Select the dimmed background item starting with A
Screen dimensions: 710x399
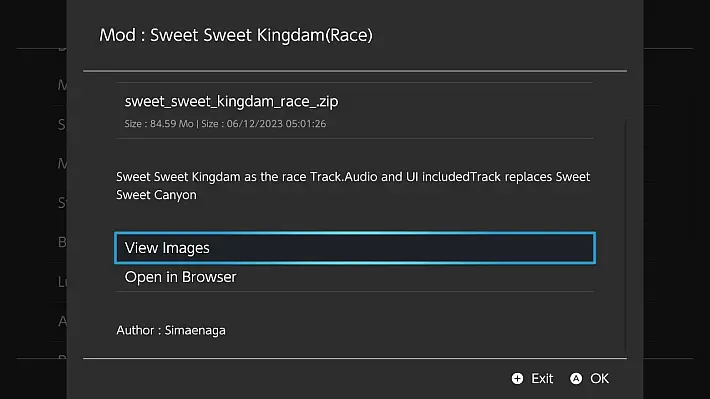(62, 321)
